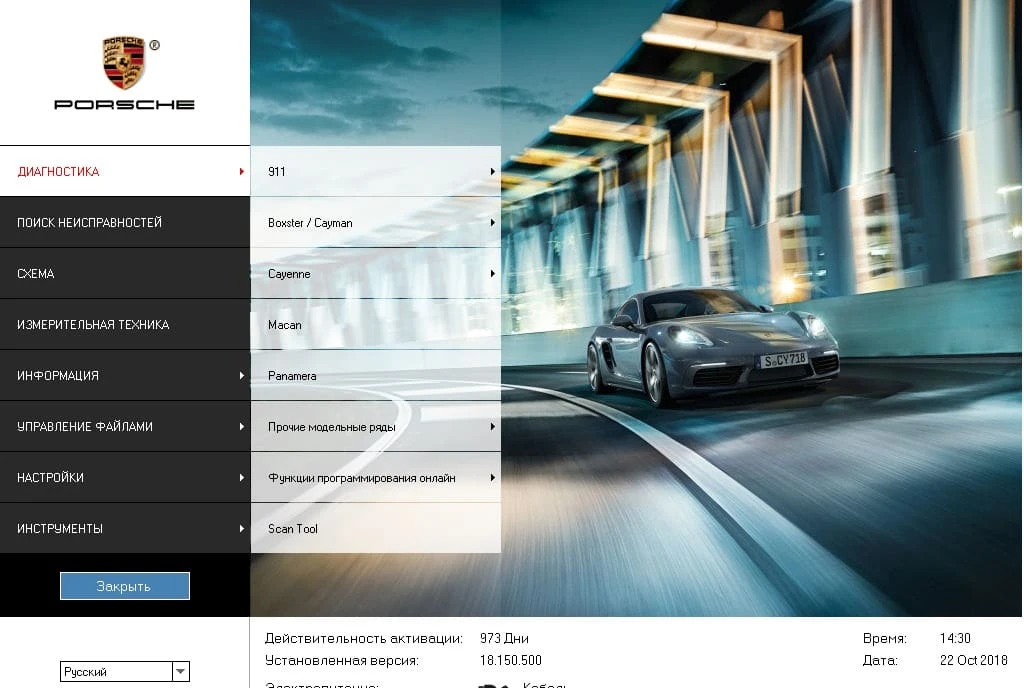This screenshot has width=1024, height=688.
Task: Click the blue Закрыть button
Action: (x=125, y=586)
